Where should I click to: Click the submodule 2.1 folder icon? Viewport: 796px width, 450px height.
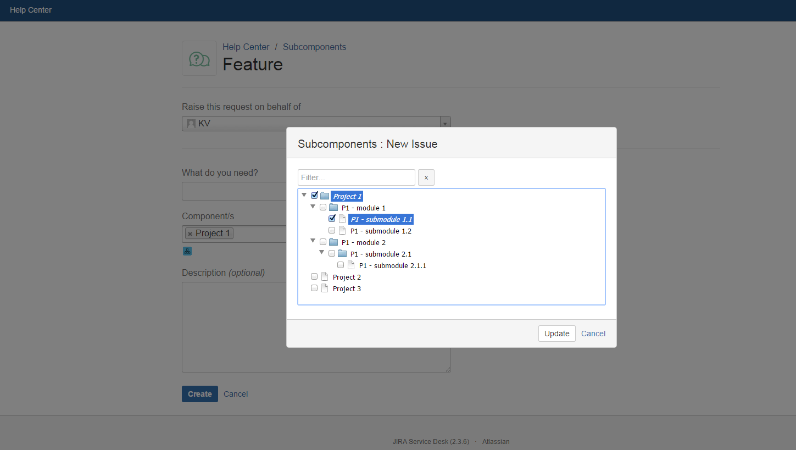coord(343,253)
